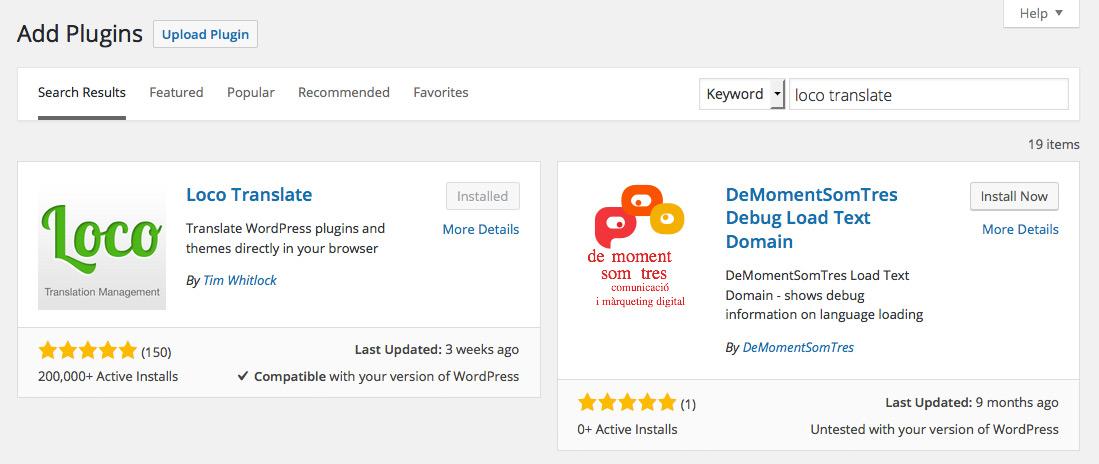Open the Recommended plugins tab
Screen dimensions: 1099x464
[x=343, y=93]
